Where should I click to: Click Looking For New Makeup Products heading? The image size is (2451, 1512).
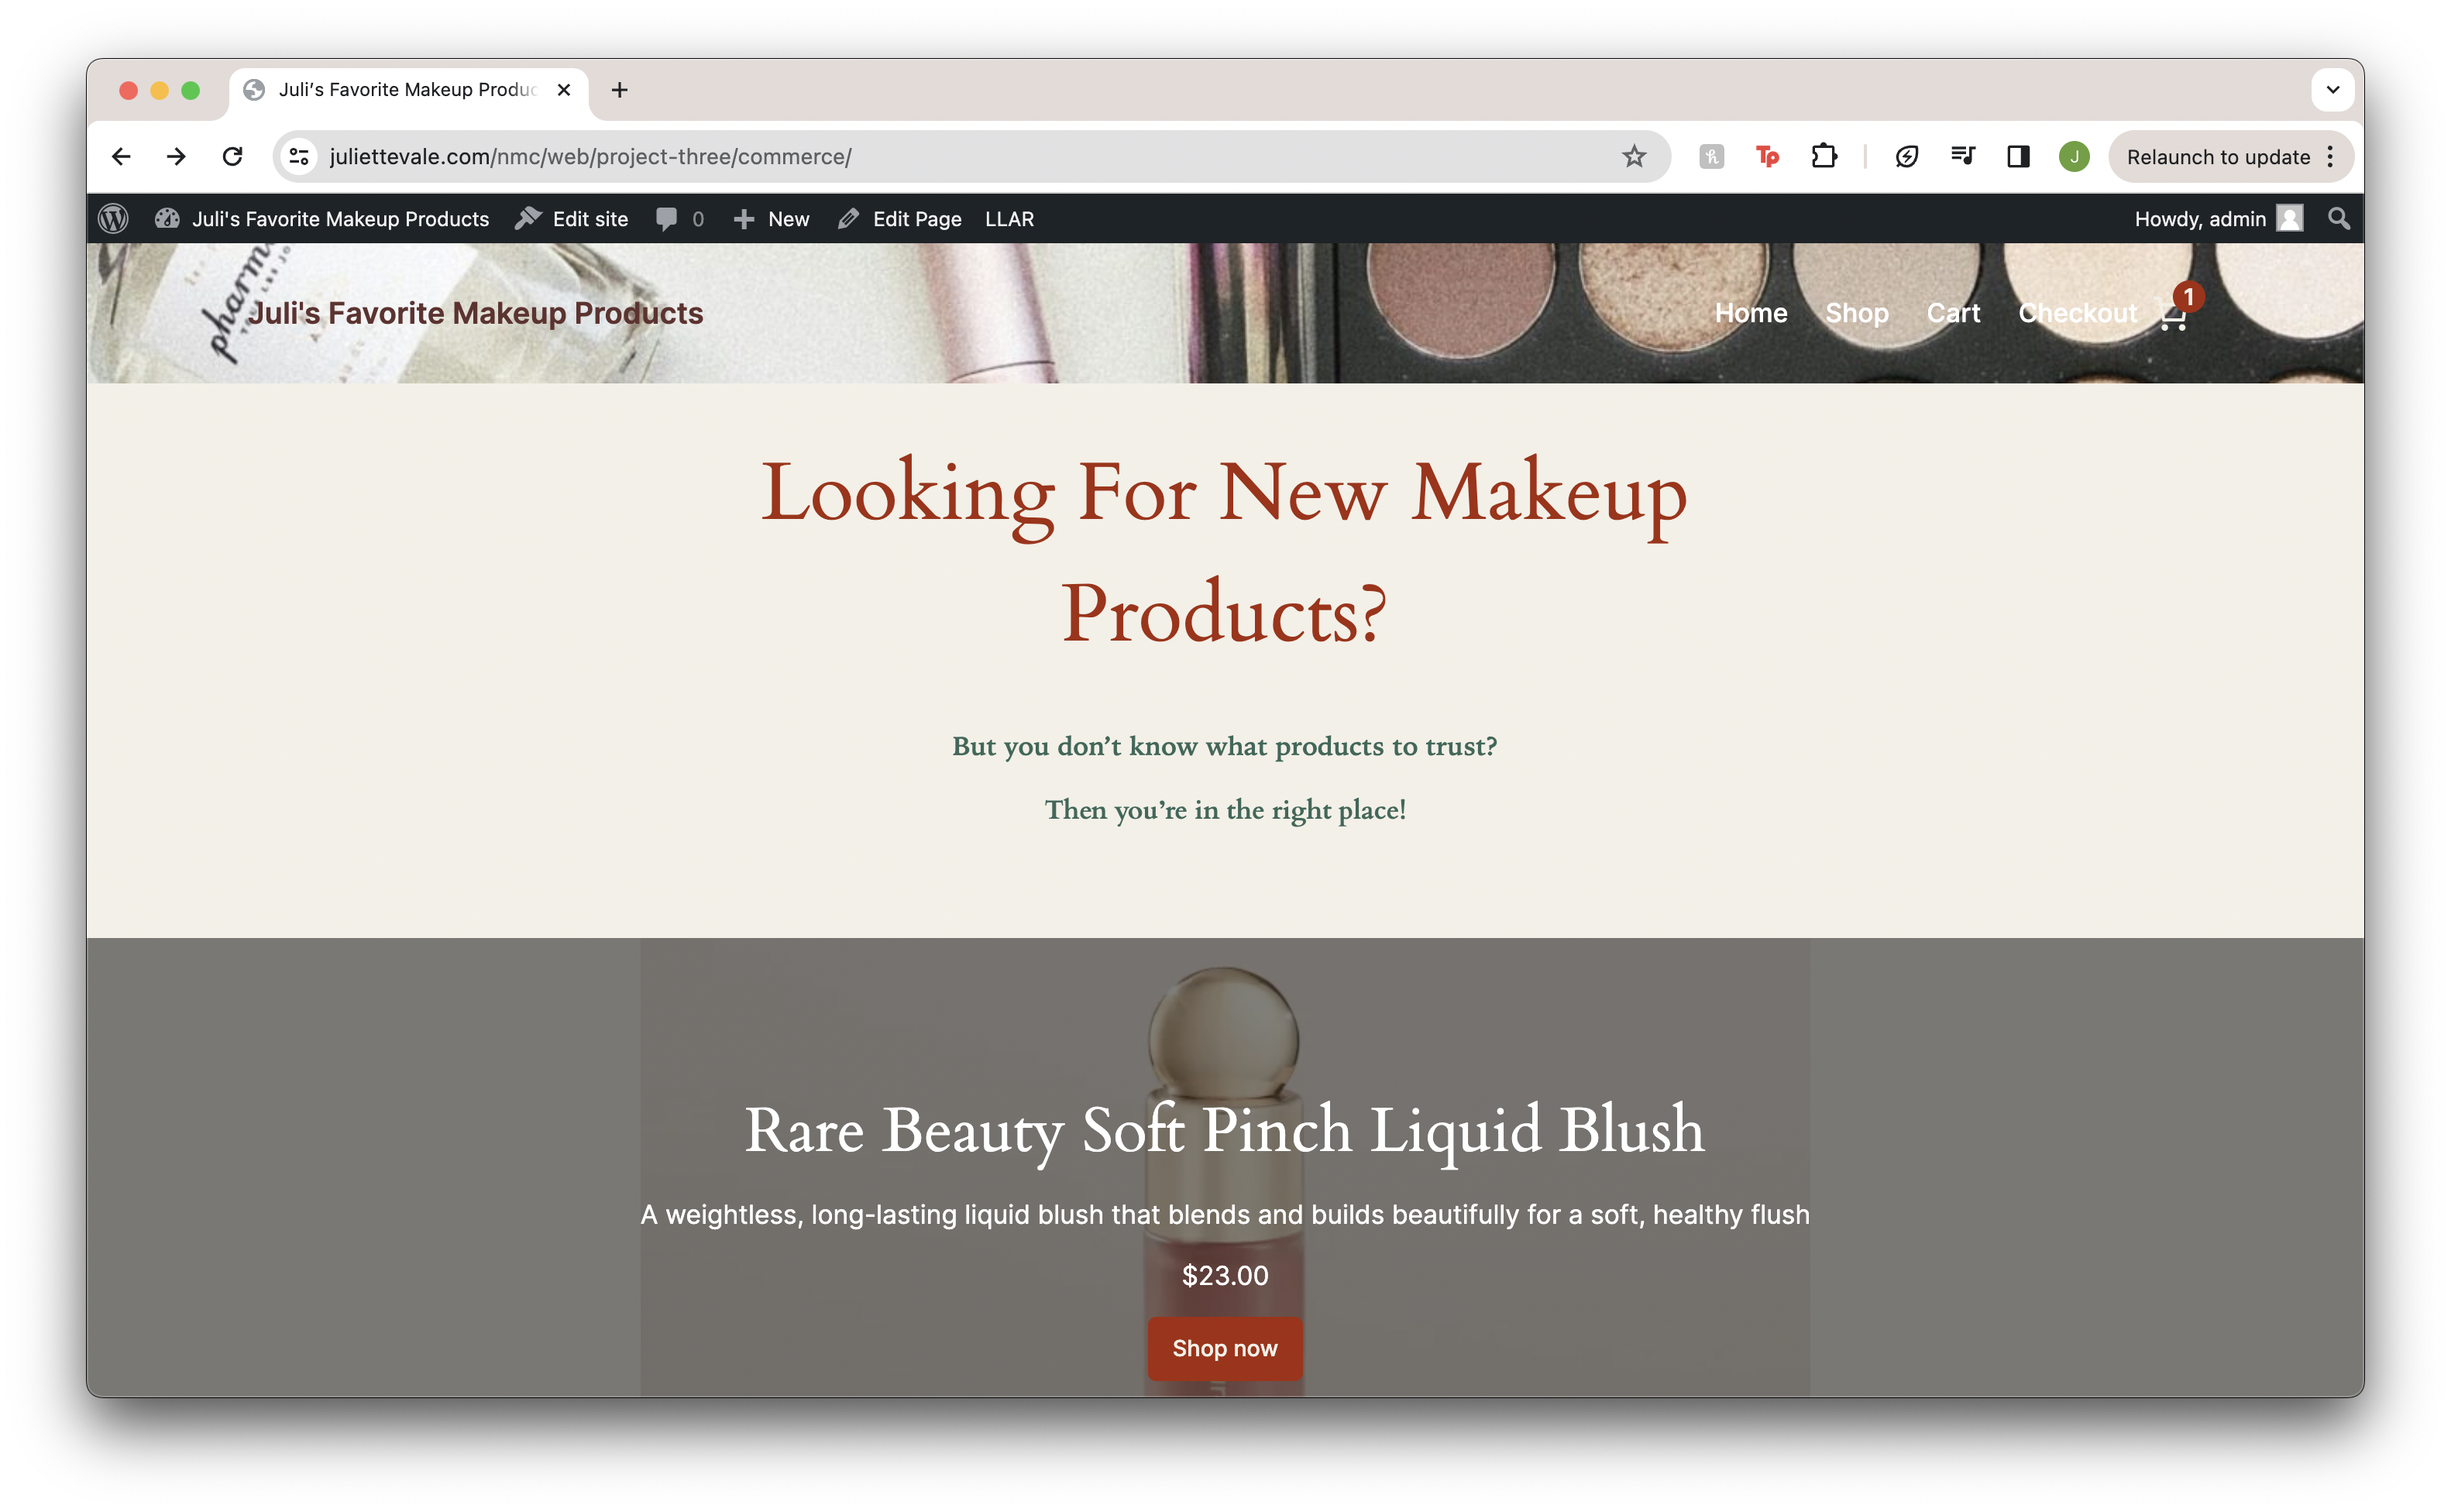pos(1224,551)
